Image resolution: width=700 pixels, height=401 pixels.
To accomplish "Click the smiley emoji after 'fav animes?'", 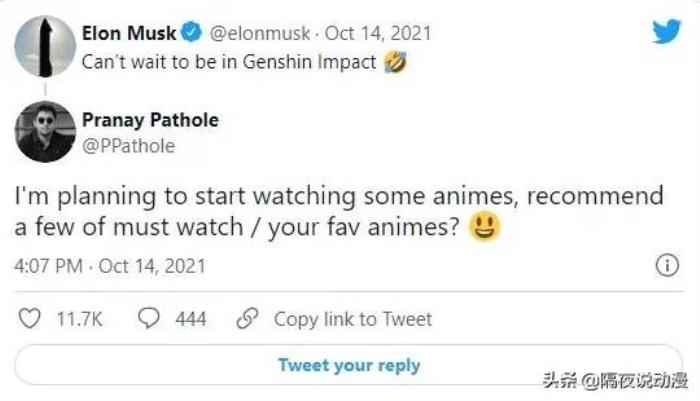I will (486, 227).
